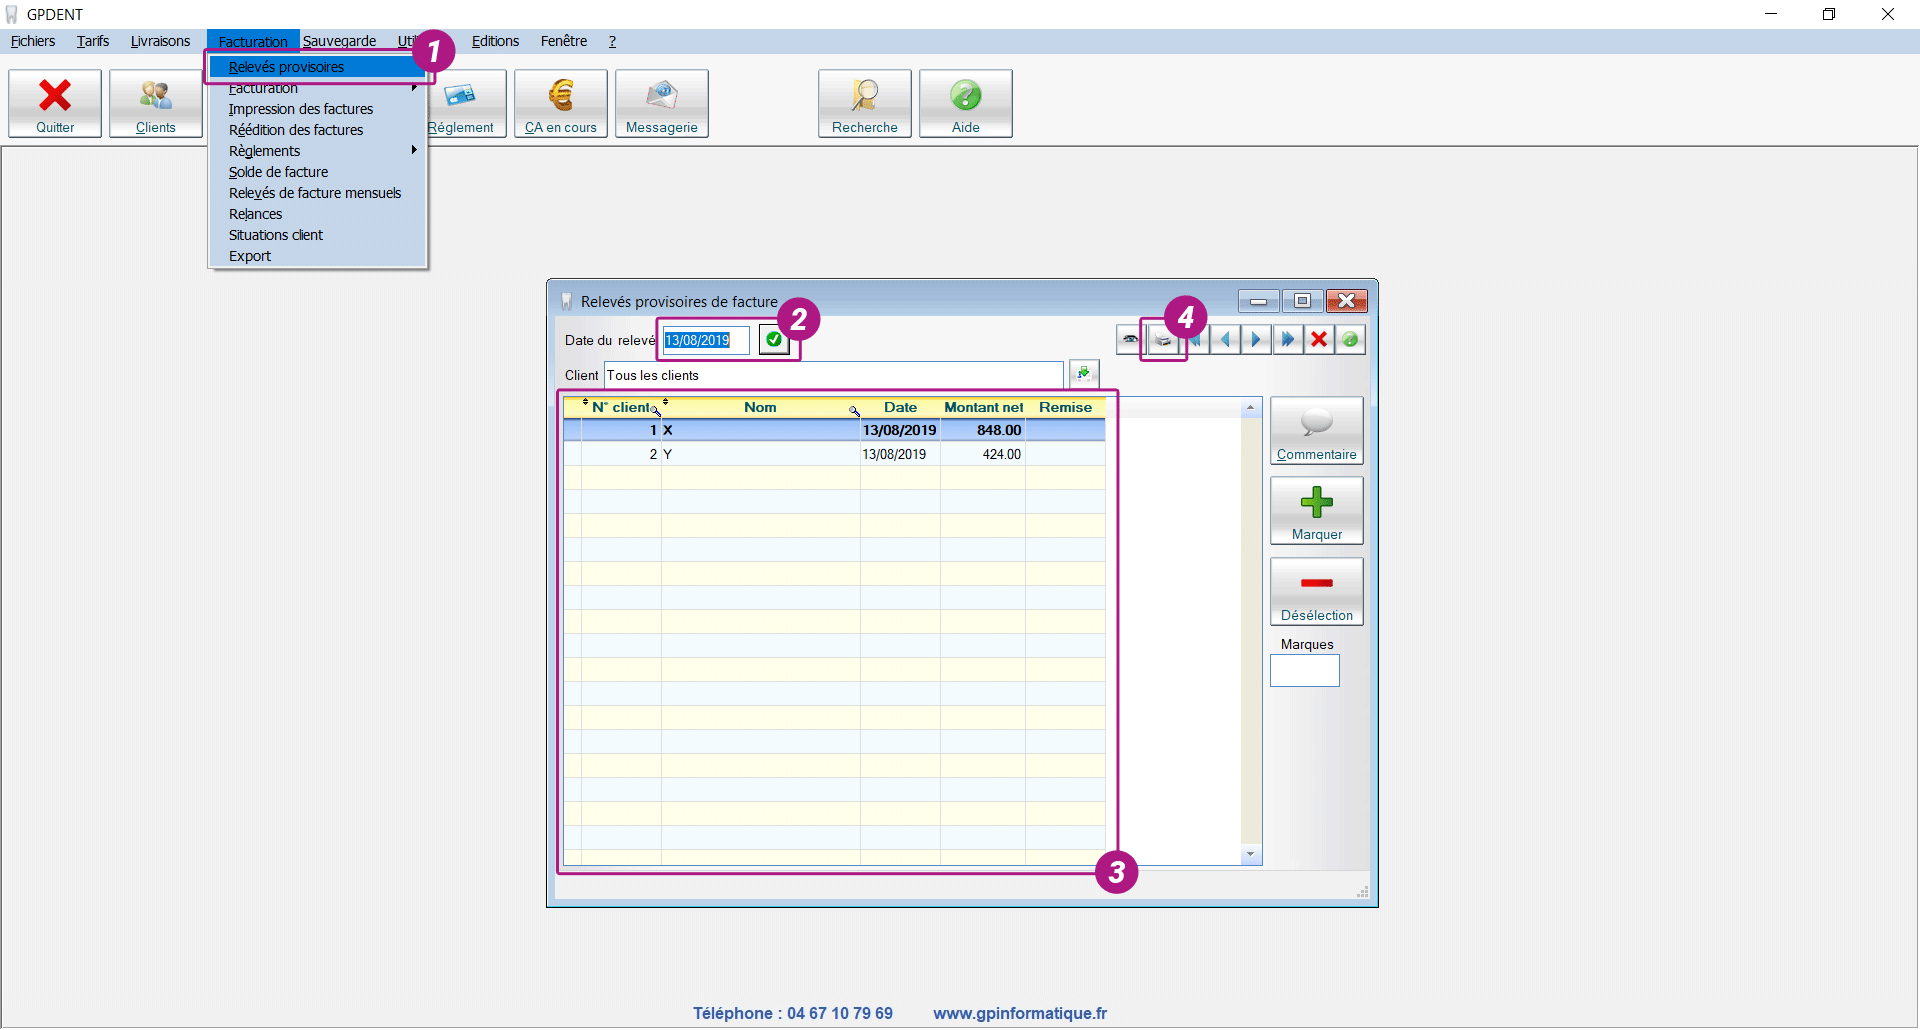The width and height of the screenshot is (1920, 1030).
Task: Select Impression des factures menu entry
Action: [300, 109]
